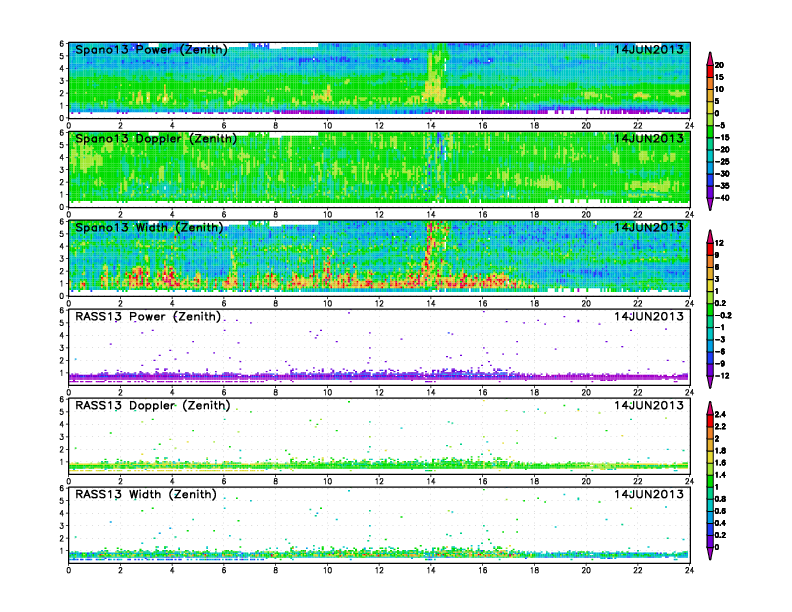Click hour 4 tick under RASS13 Doppler plot

pos(172,481)
